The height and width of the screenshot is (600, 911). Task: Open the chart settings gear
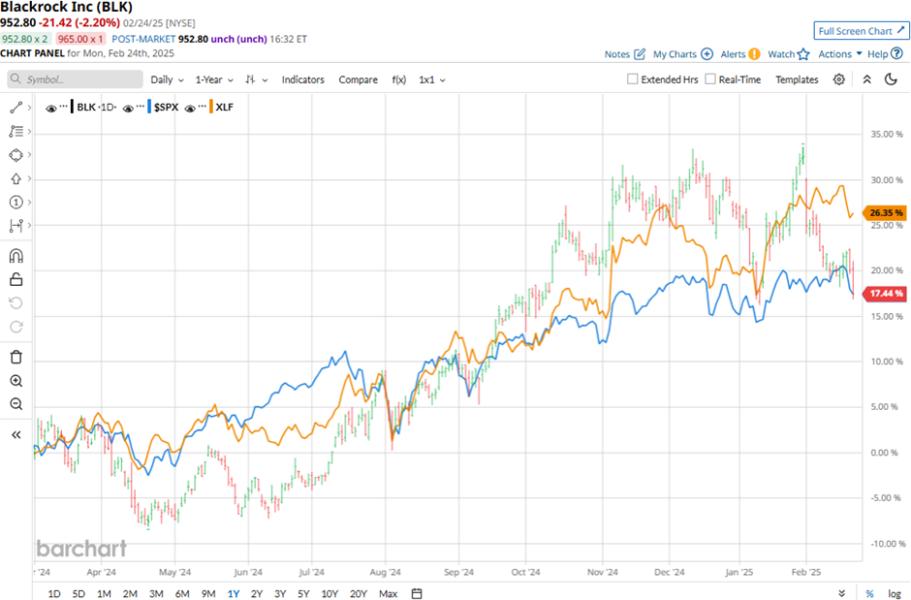[x=838, y=80]
